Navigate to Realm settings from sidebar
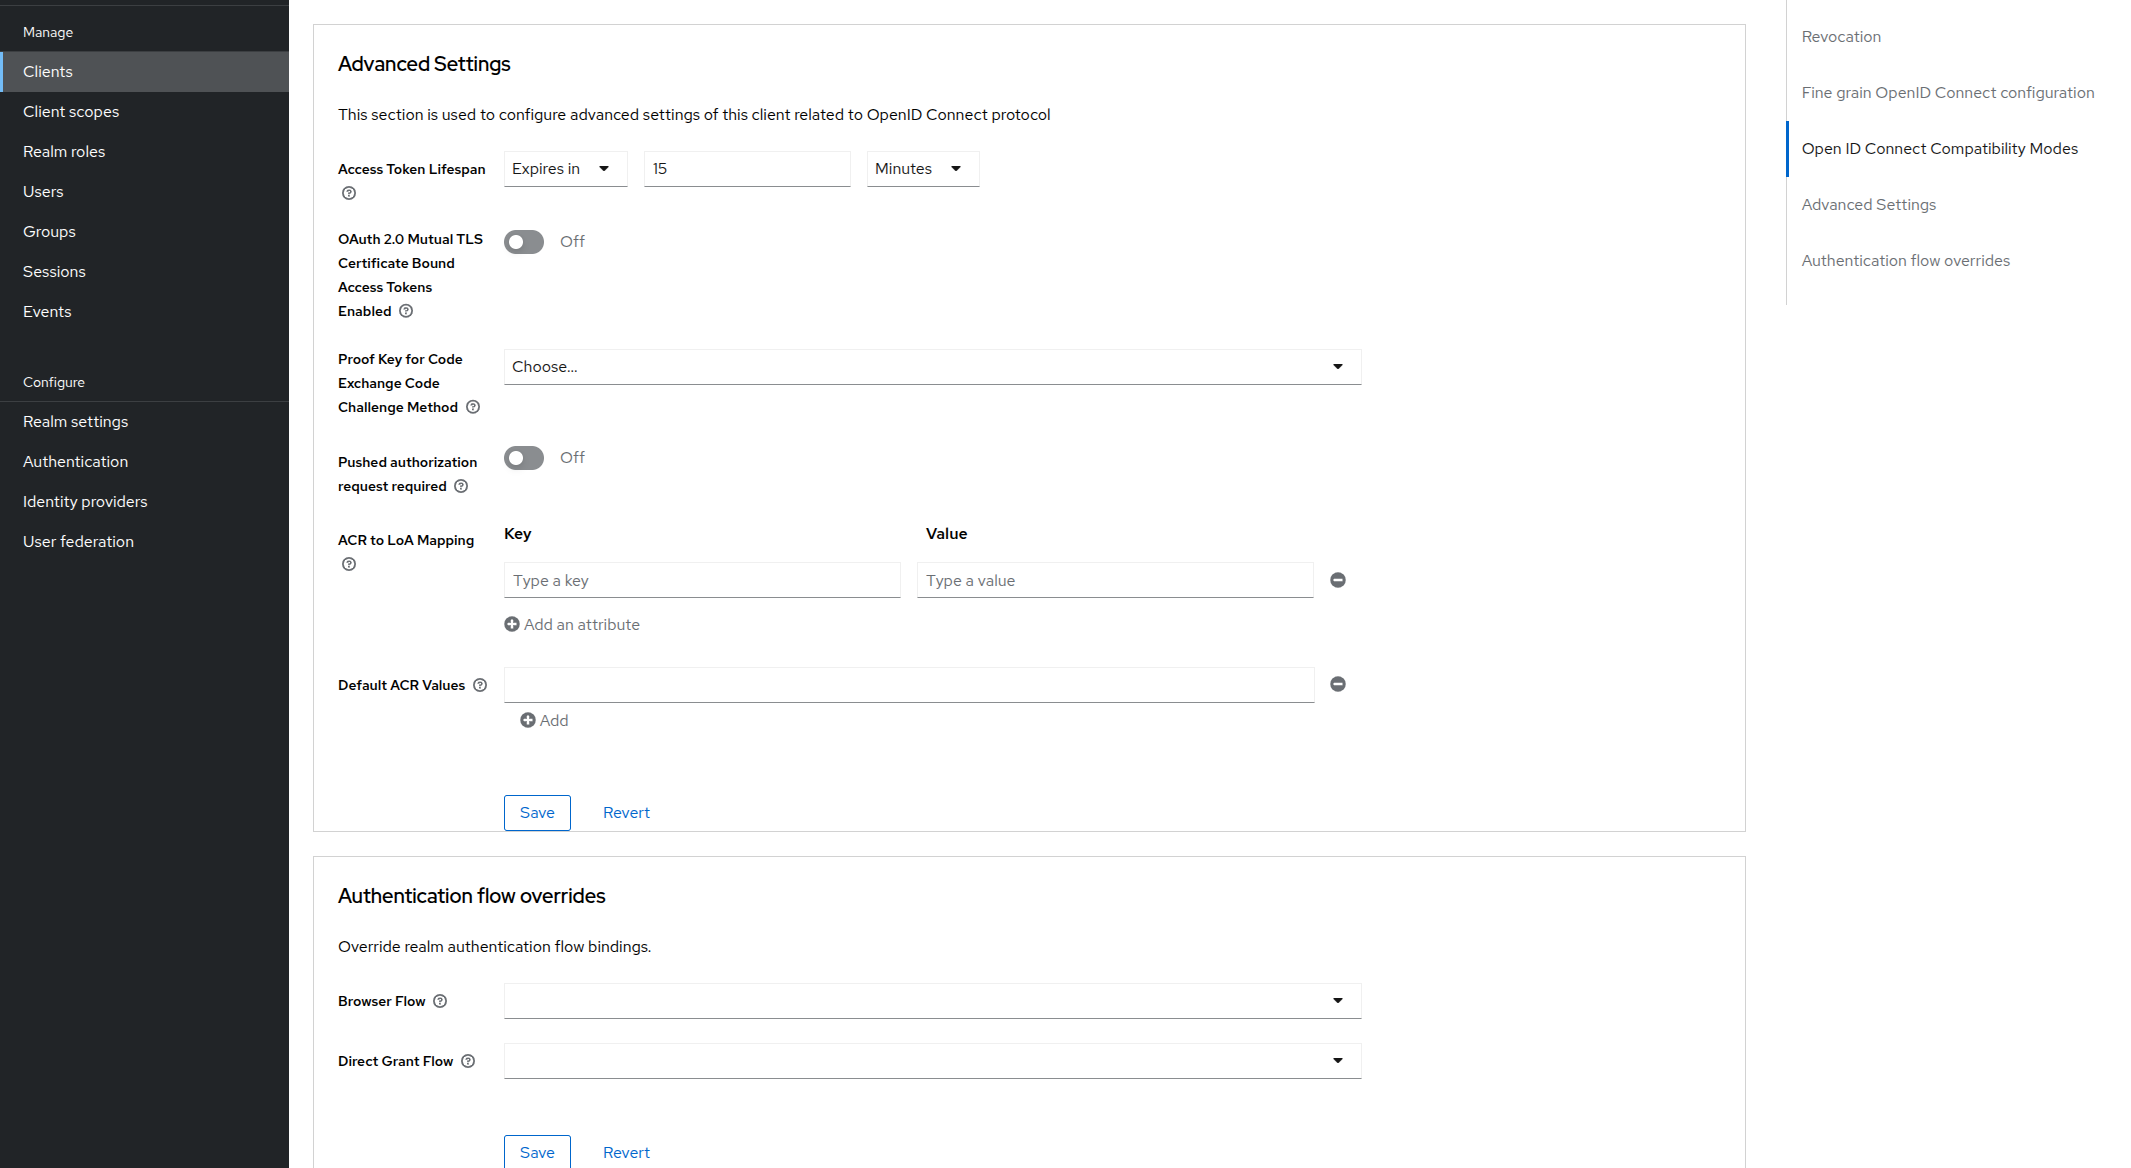This screenshot has width=2131, height=1168. [75, 421]
